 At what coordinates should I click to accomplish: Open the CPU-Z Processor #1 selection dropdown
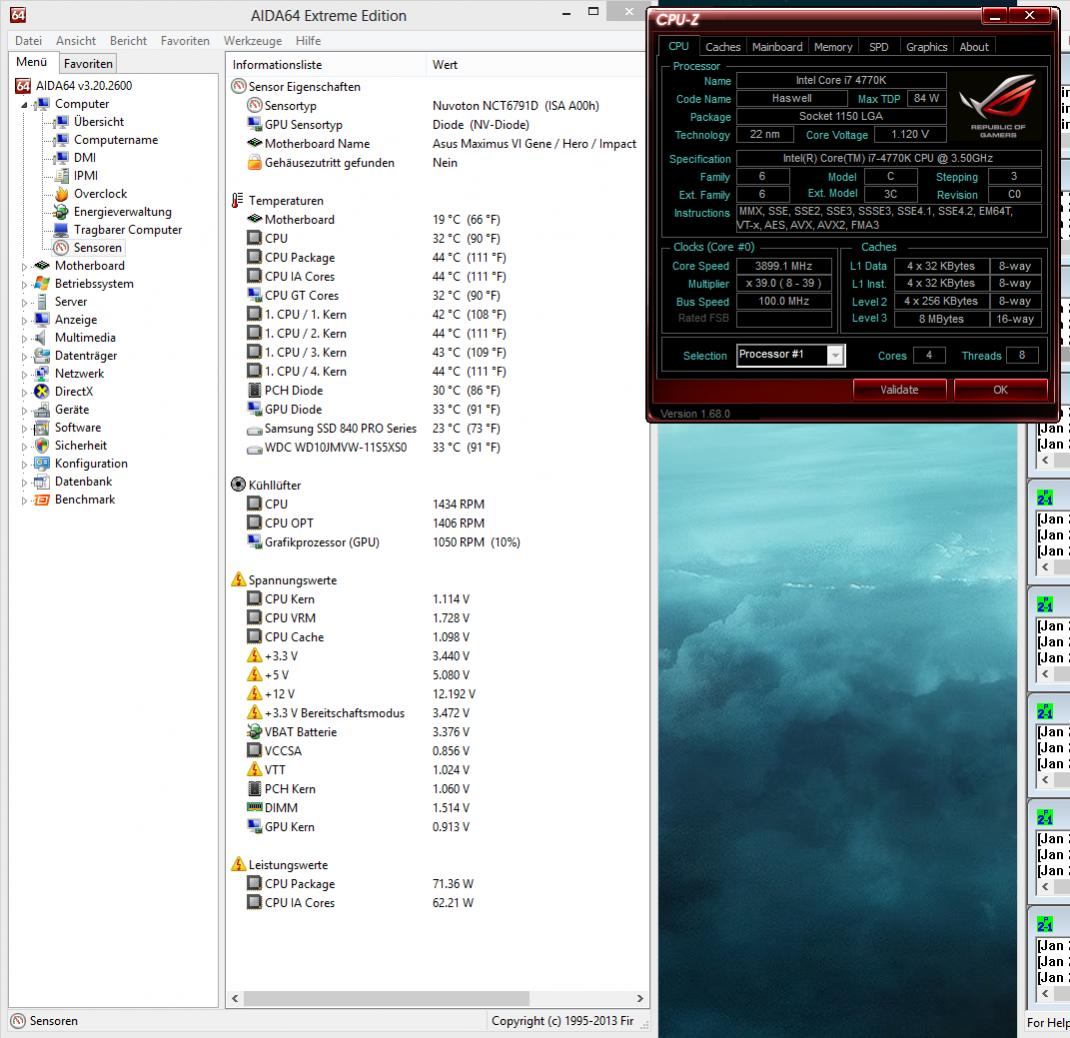click(x=836, y=356)
